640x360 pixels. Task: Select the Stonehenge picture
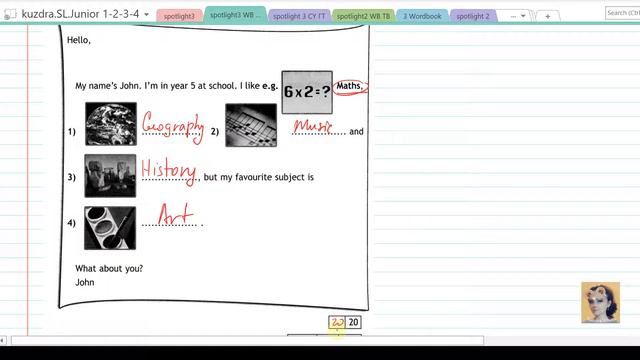tap(110, 176)
